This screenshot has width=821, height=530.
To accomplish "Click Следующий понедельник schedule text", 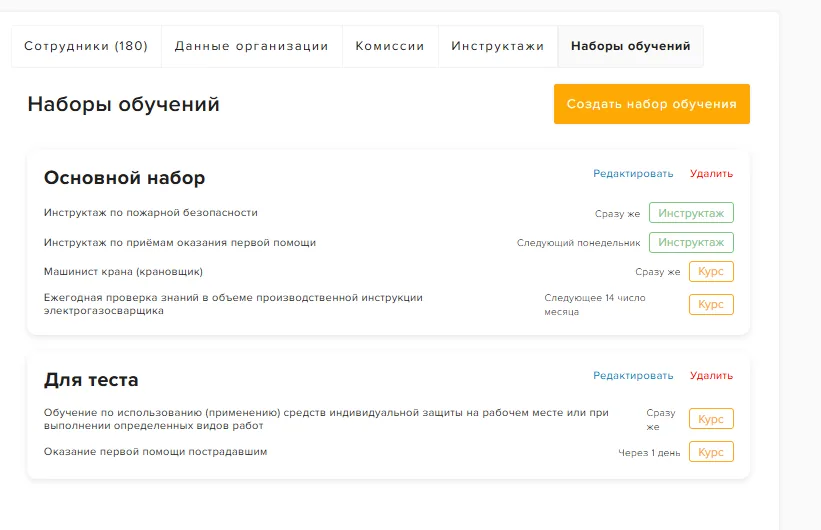I will (x=579, y=243).
